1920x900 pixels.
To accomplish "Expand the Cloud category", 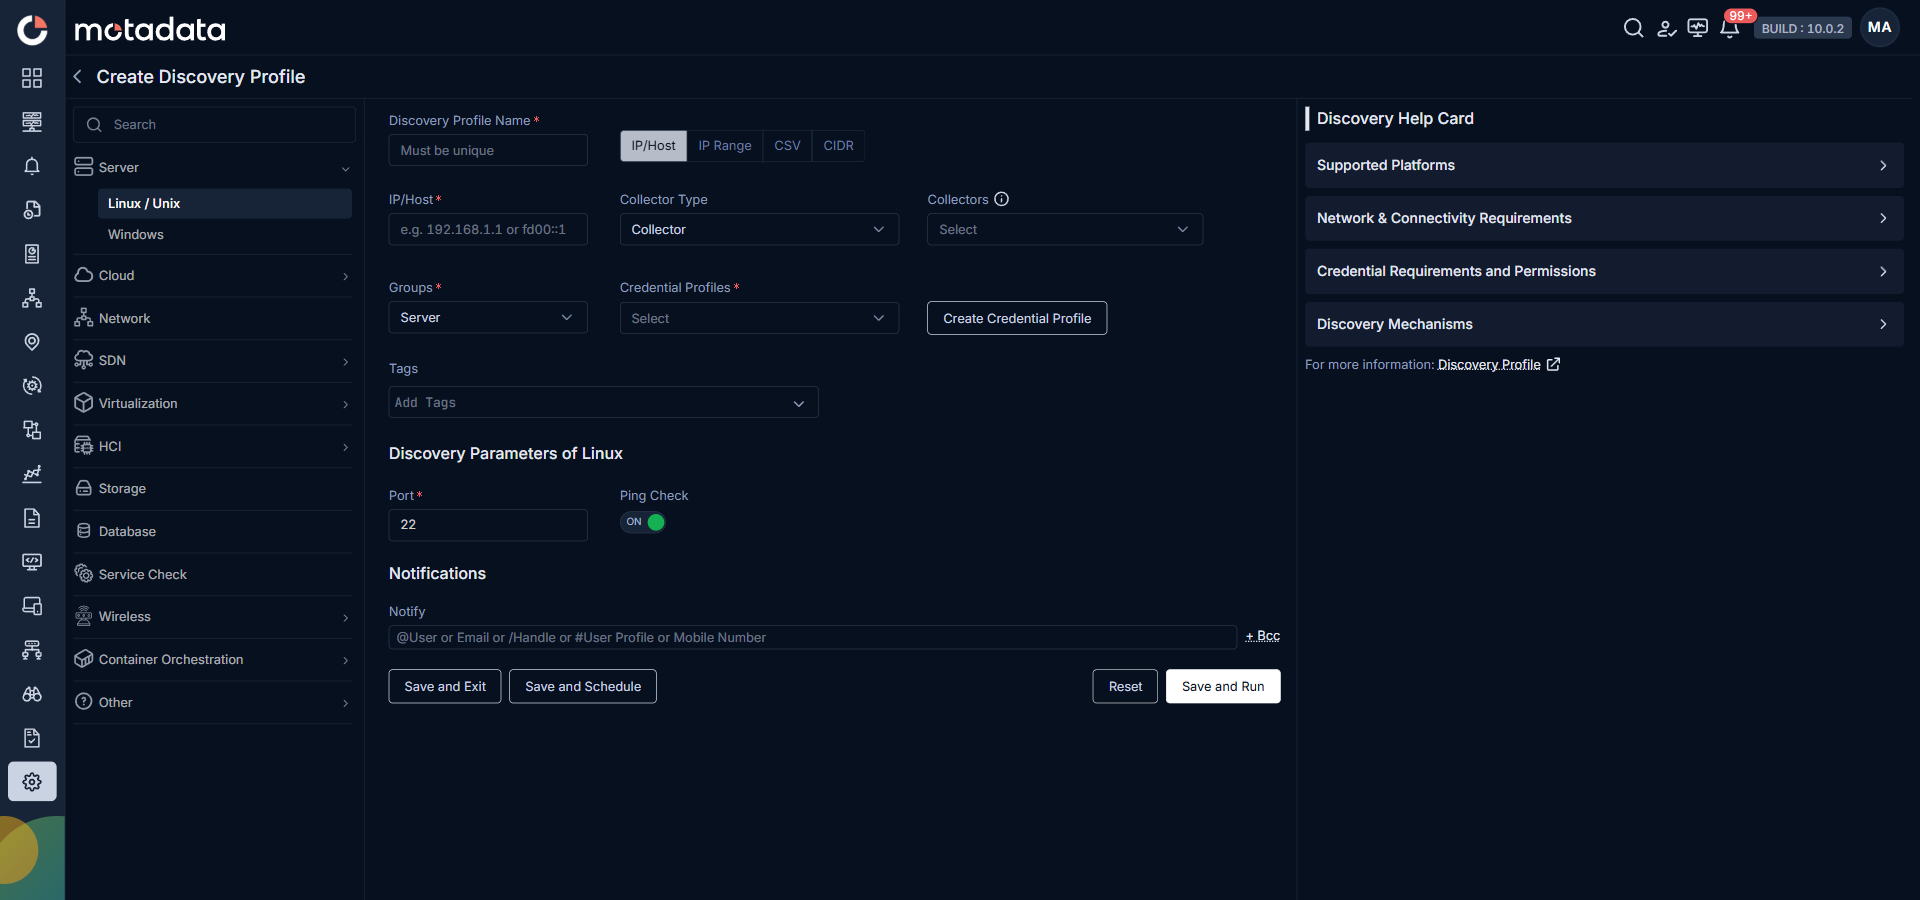I will tap(212, 275).
